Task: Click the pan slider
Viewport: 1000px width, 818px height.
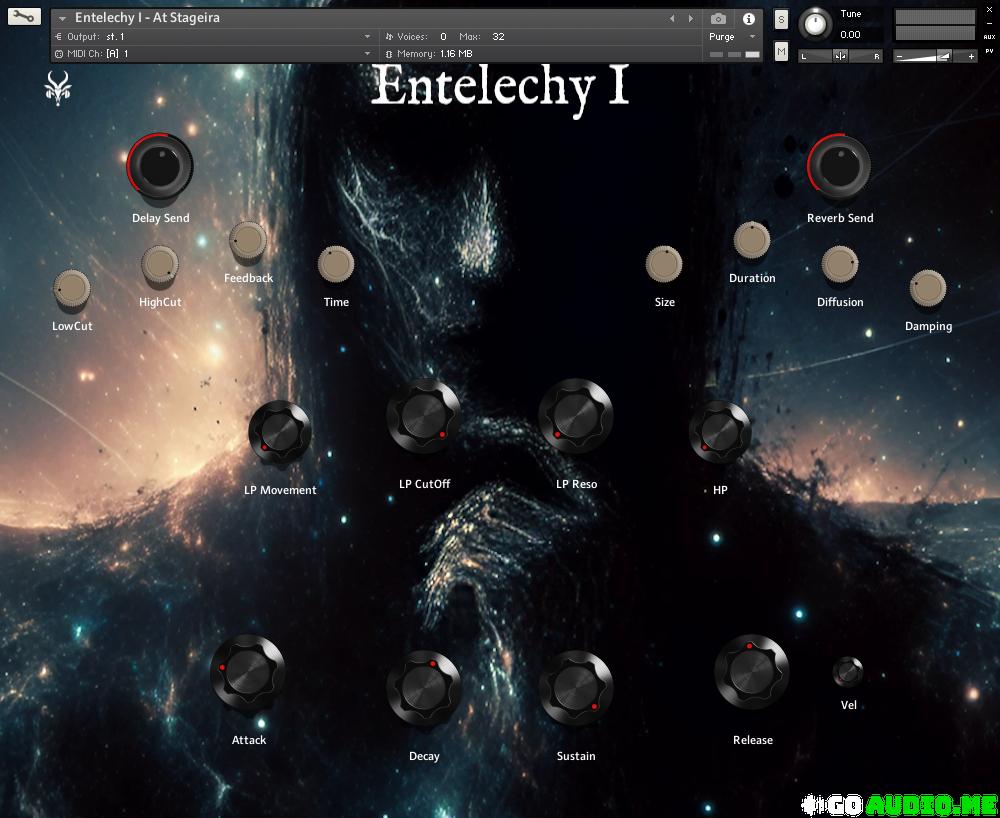Action: [x=841, y=56]
